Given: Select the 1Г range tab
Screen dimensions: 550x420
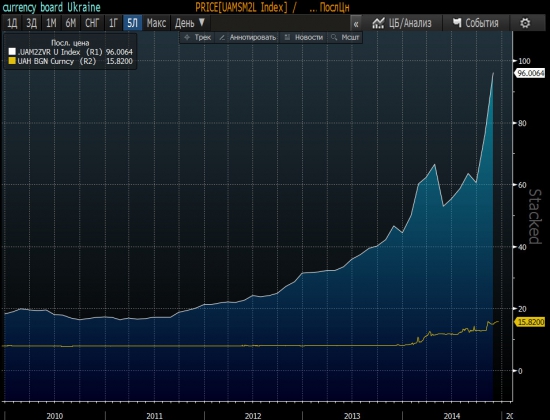Looking at the screenshot, I should pyautogui.click(x=113, y=23).
